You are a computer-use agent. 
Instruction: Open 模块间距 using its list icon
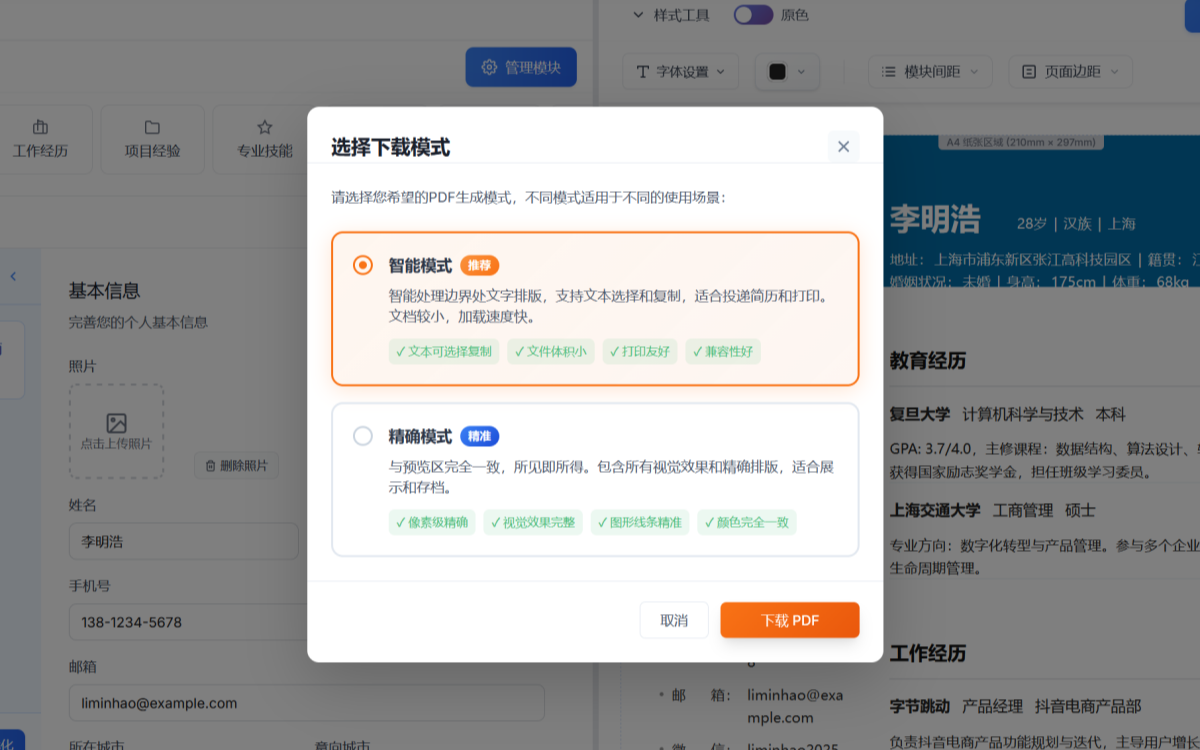pos(888,71)
